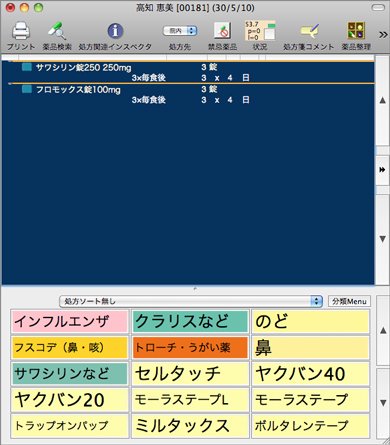Select the クラリスなど preset

pyautogui.click(x=190, y=322)
